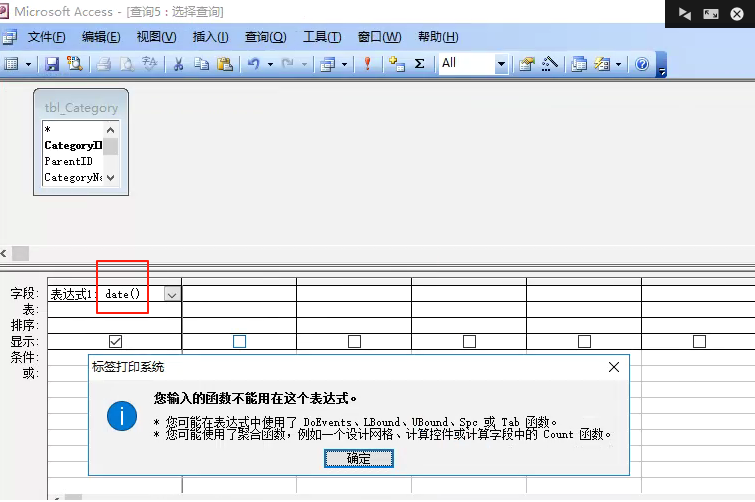Uncheck the 显示 box in the first column

(115, 341)
